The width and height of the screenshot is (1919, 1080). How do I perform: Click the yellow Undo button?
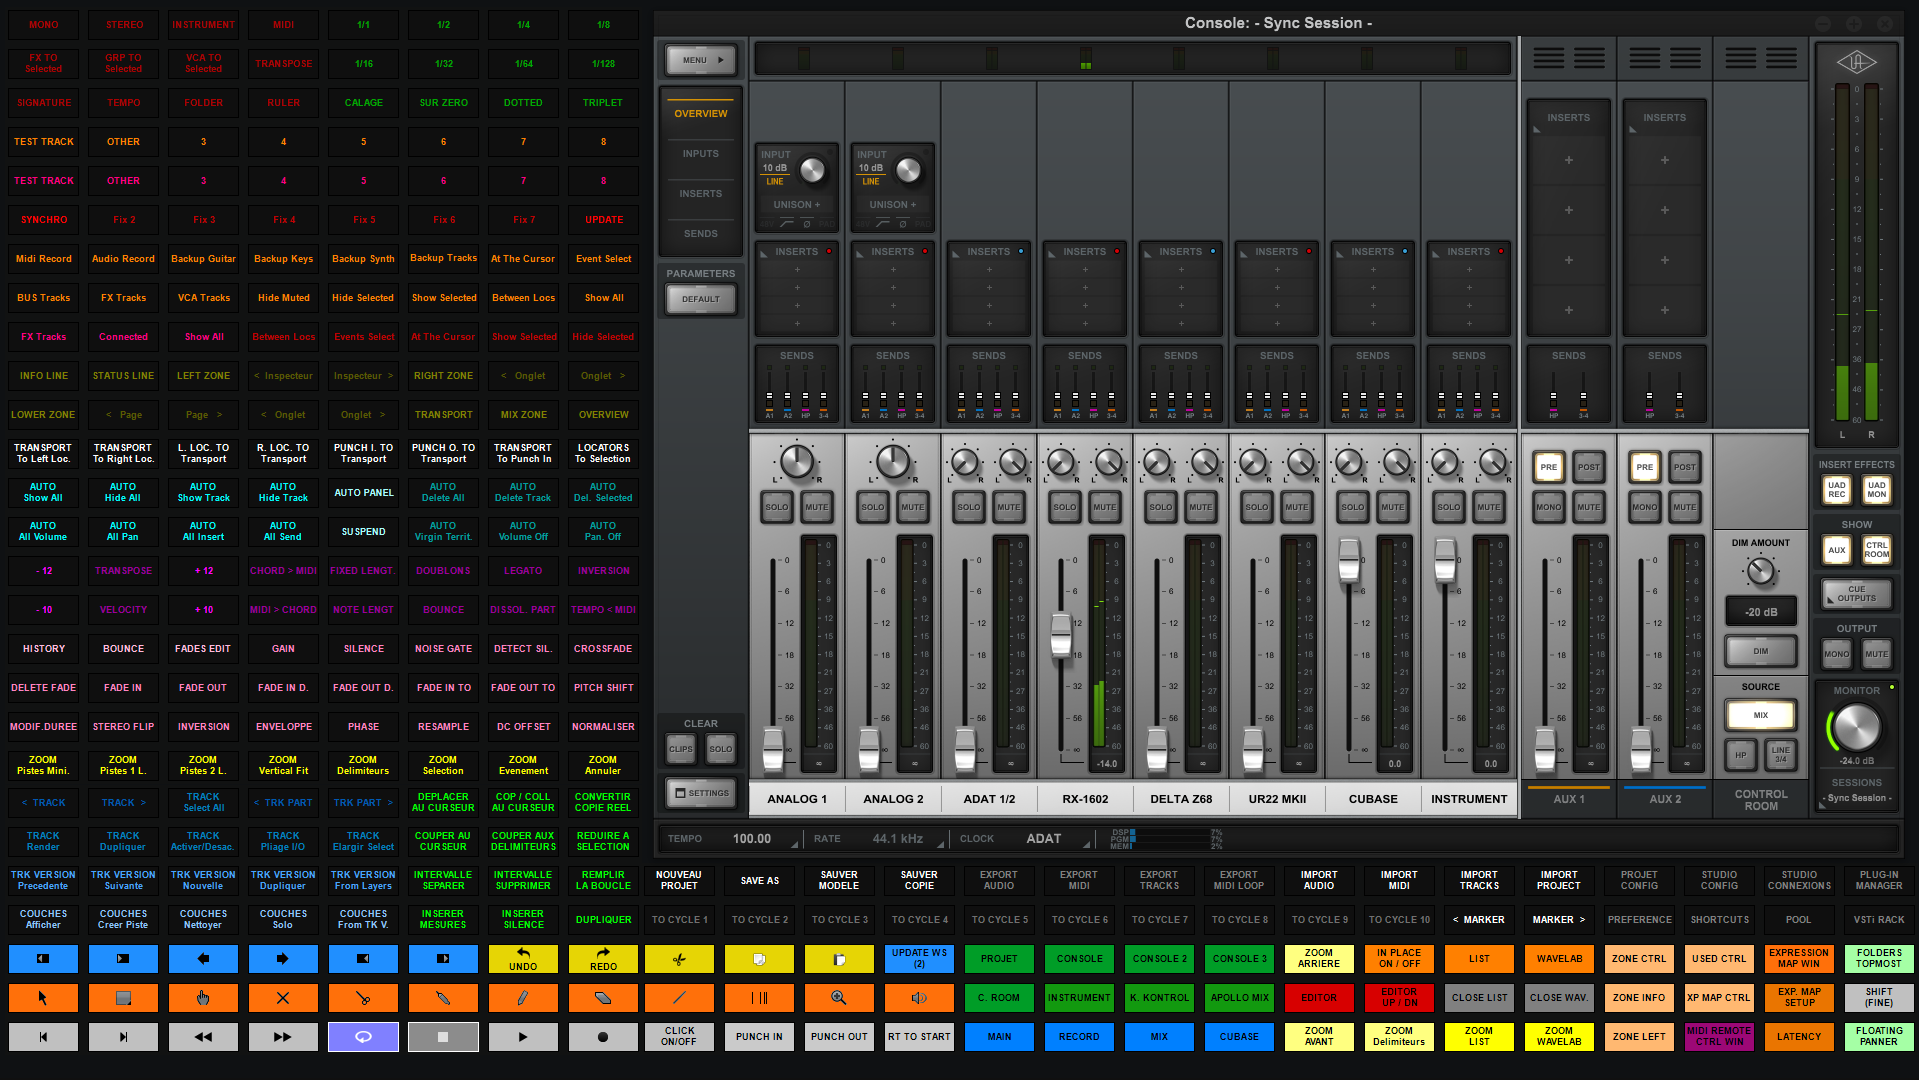click(523, 959)
